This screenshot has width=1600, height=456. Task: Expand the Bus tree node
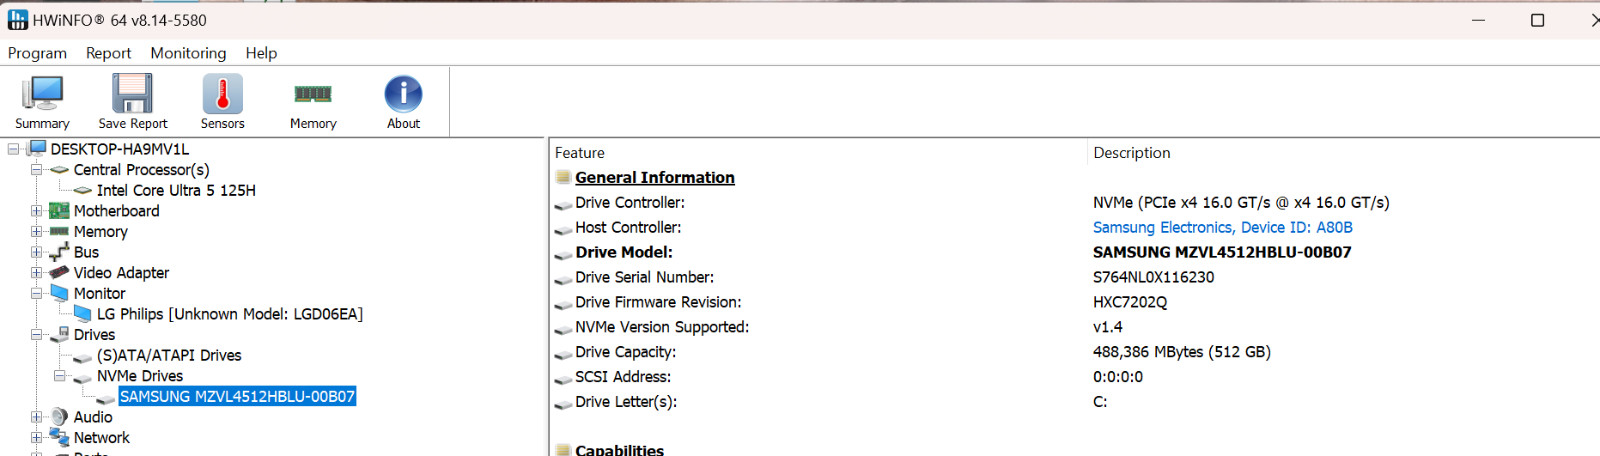[x=36, y=252]
